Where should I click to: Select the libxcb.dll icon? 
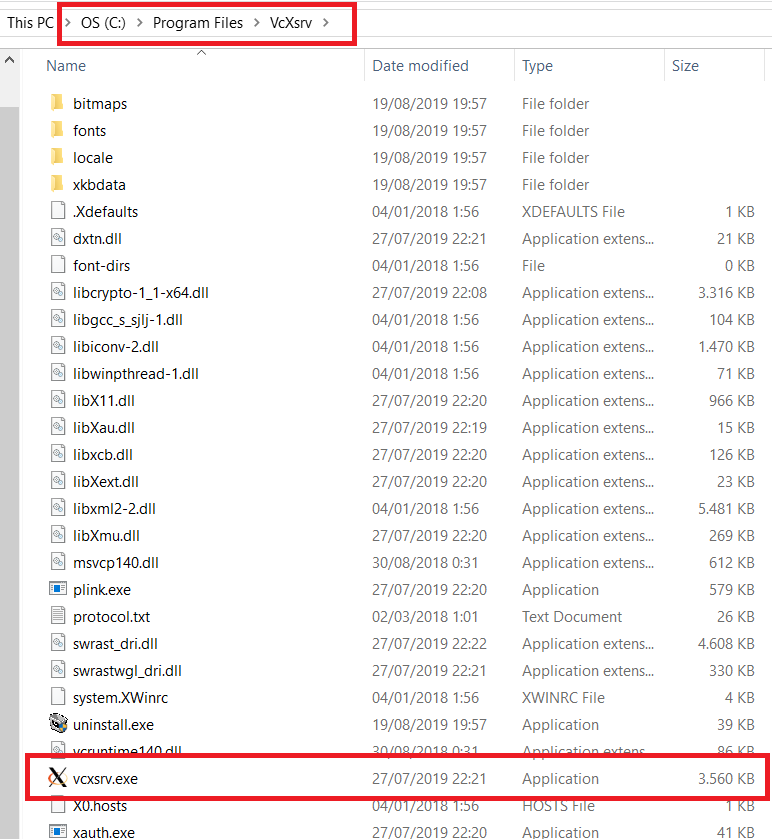[x=58, y=453]
